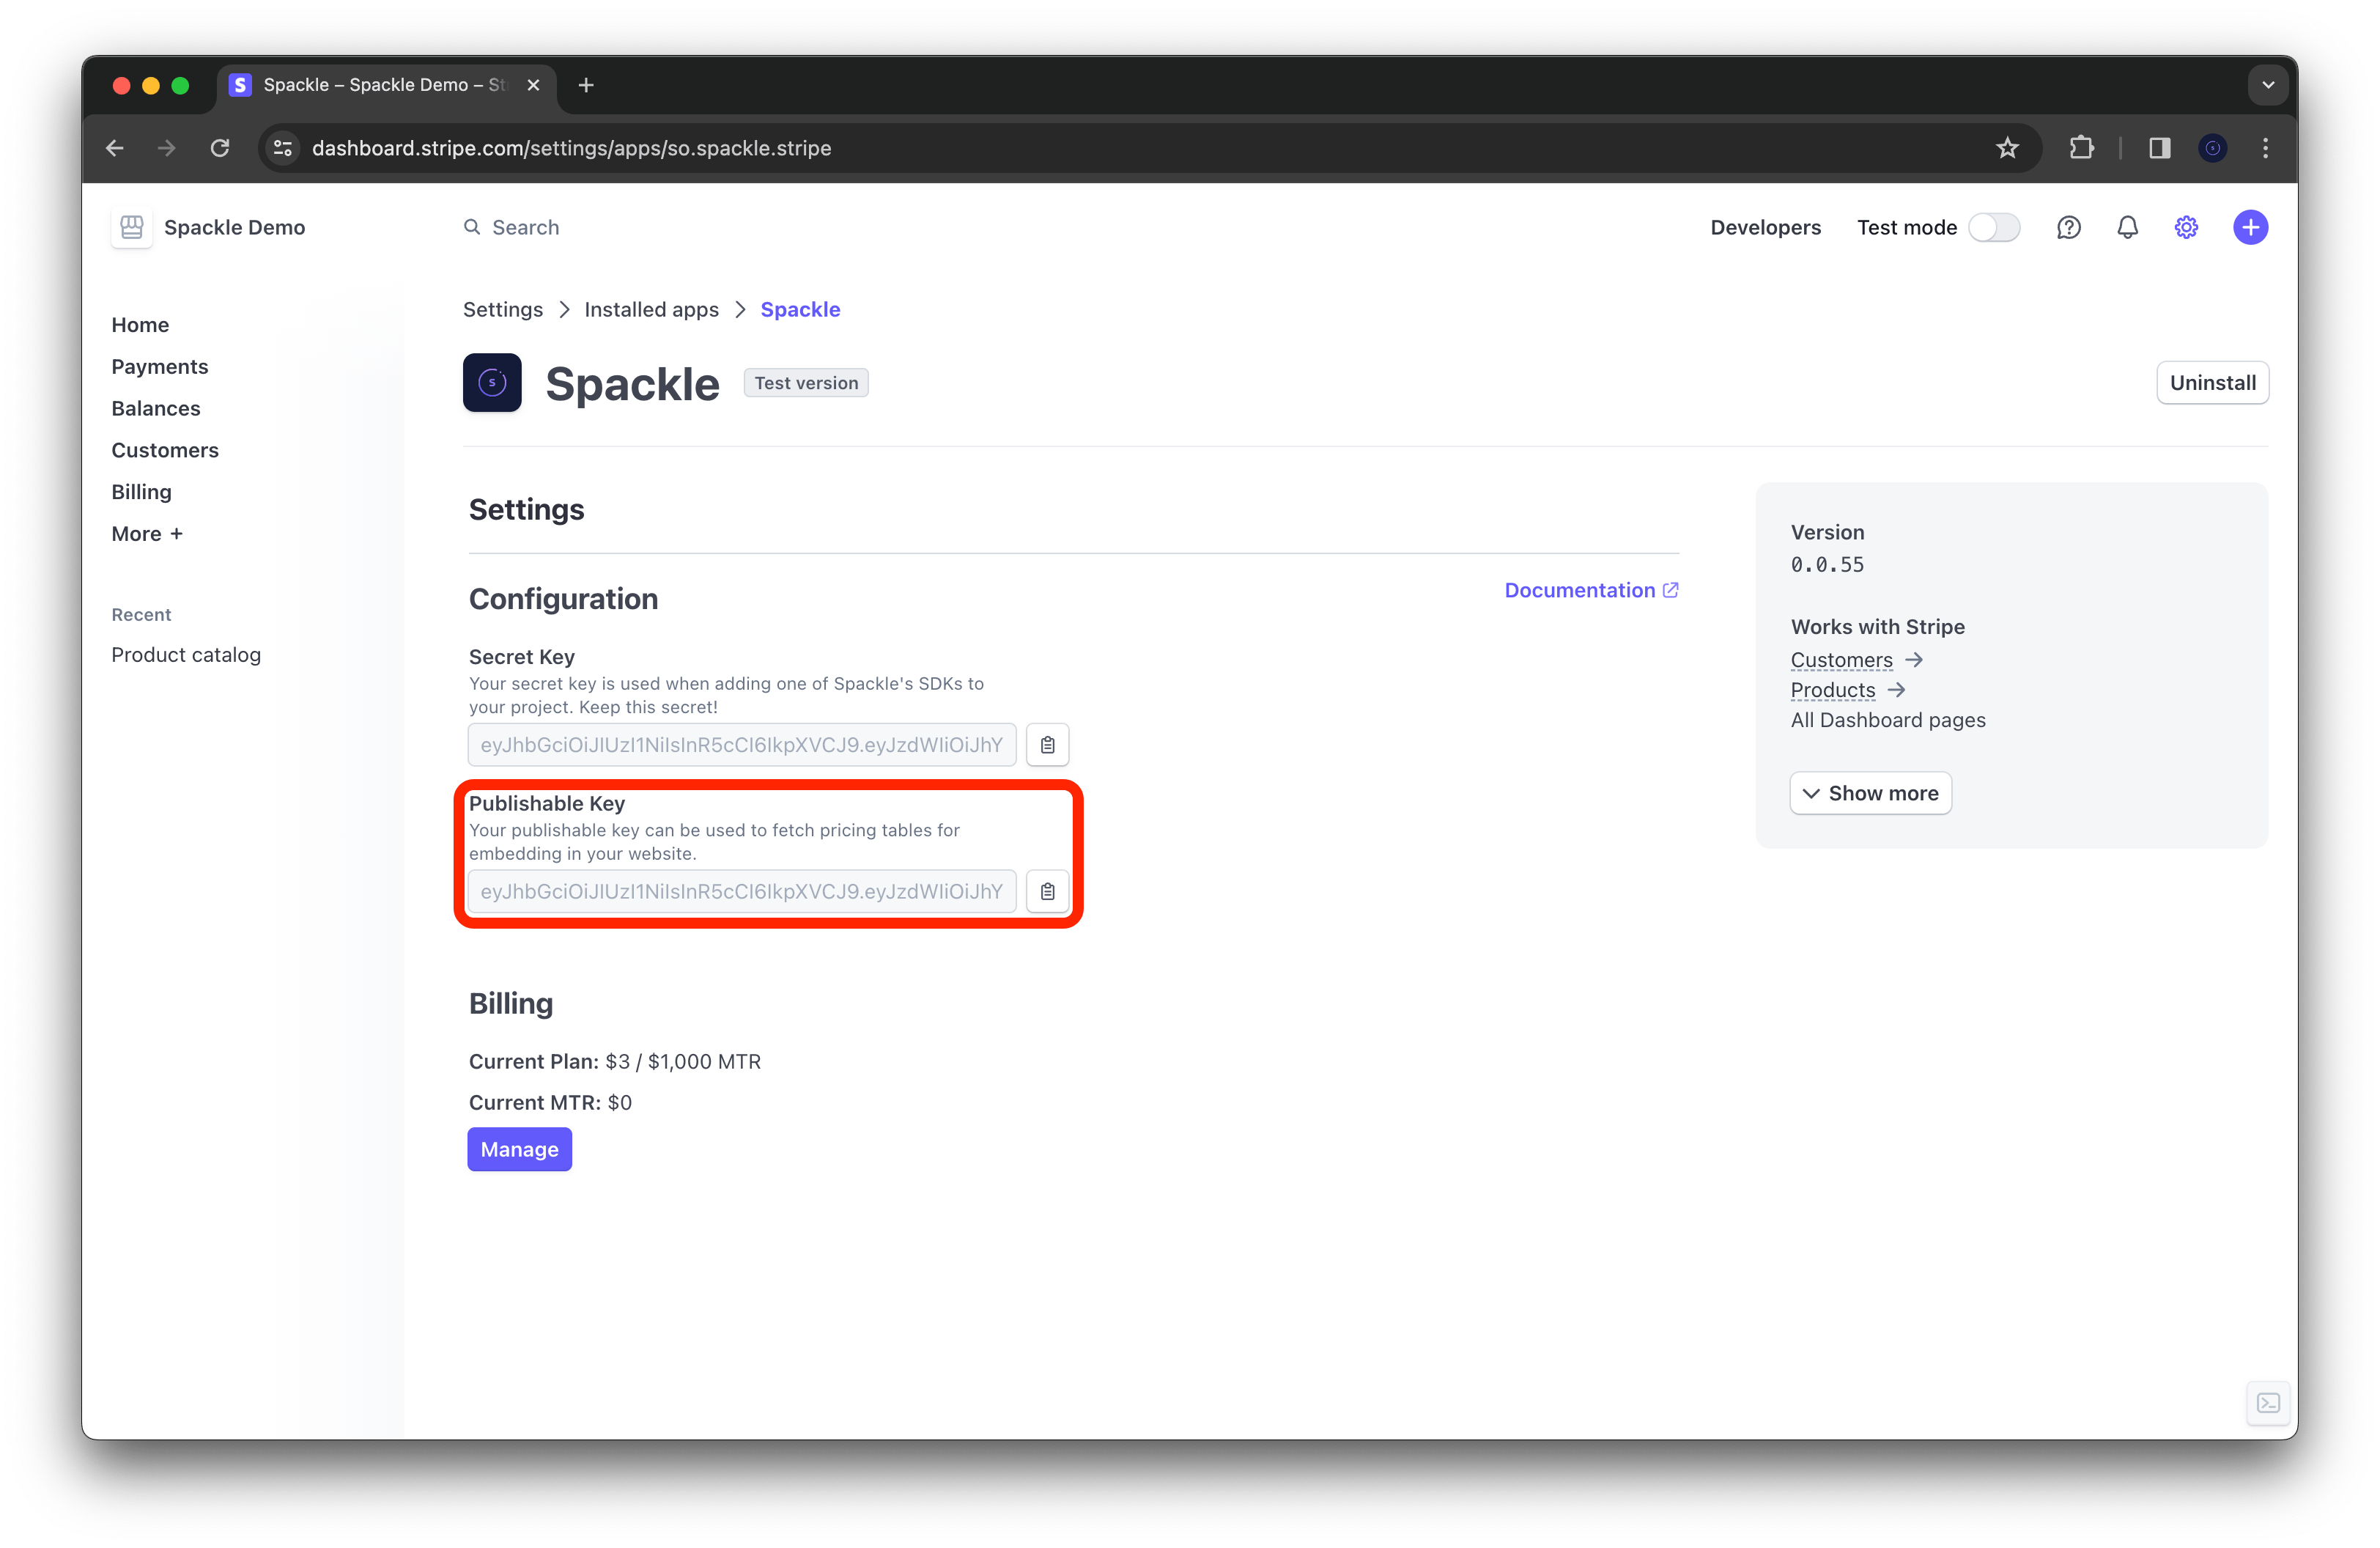Open the Chrome three-dot menu
Viewport: 2380px width, 1548px height.
tap(2265, 148)
